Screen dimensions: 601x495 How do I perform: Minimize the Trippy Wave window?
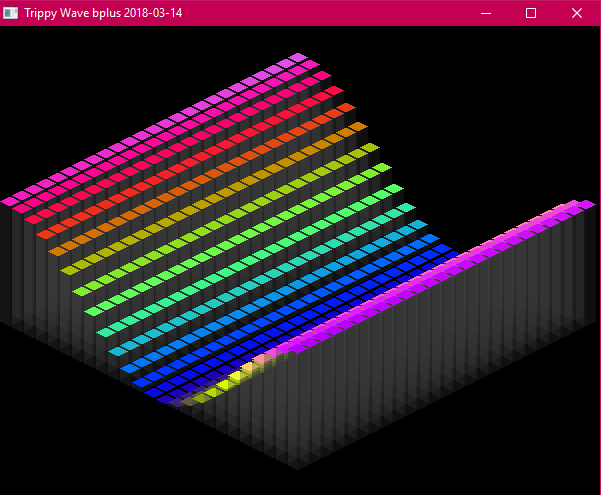[485, 13]
